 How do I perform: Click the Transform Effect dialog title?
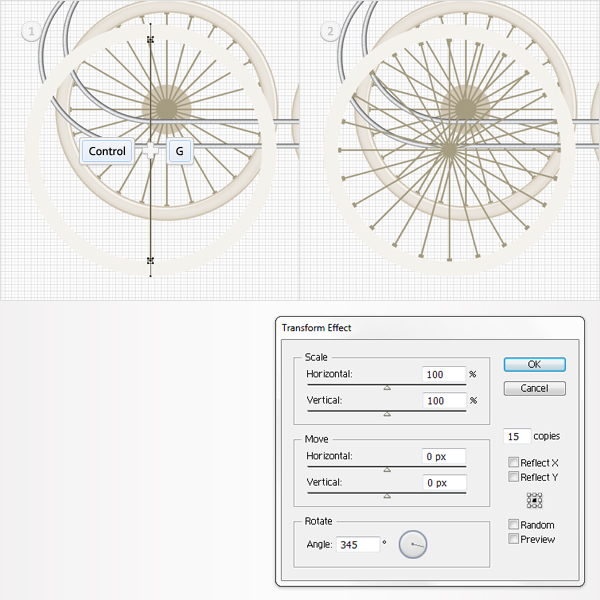(316, 328)
